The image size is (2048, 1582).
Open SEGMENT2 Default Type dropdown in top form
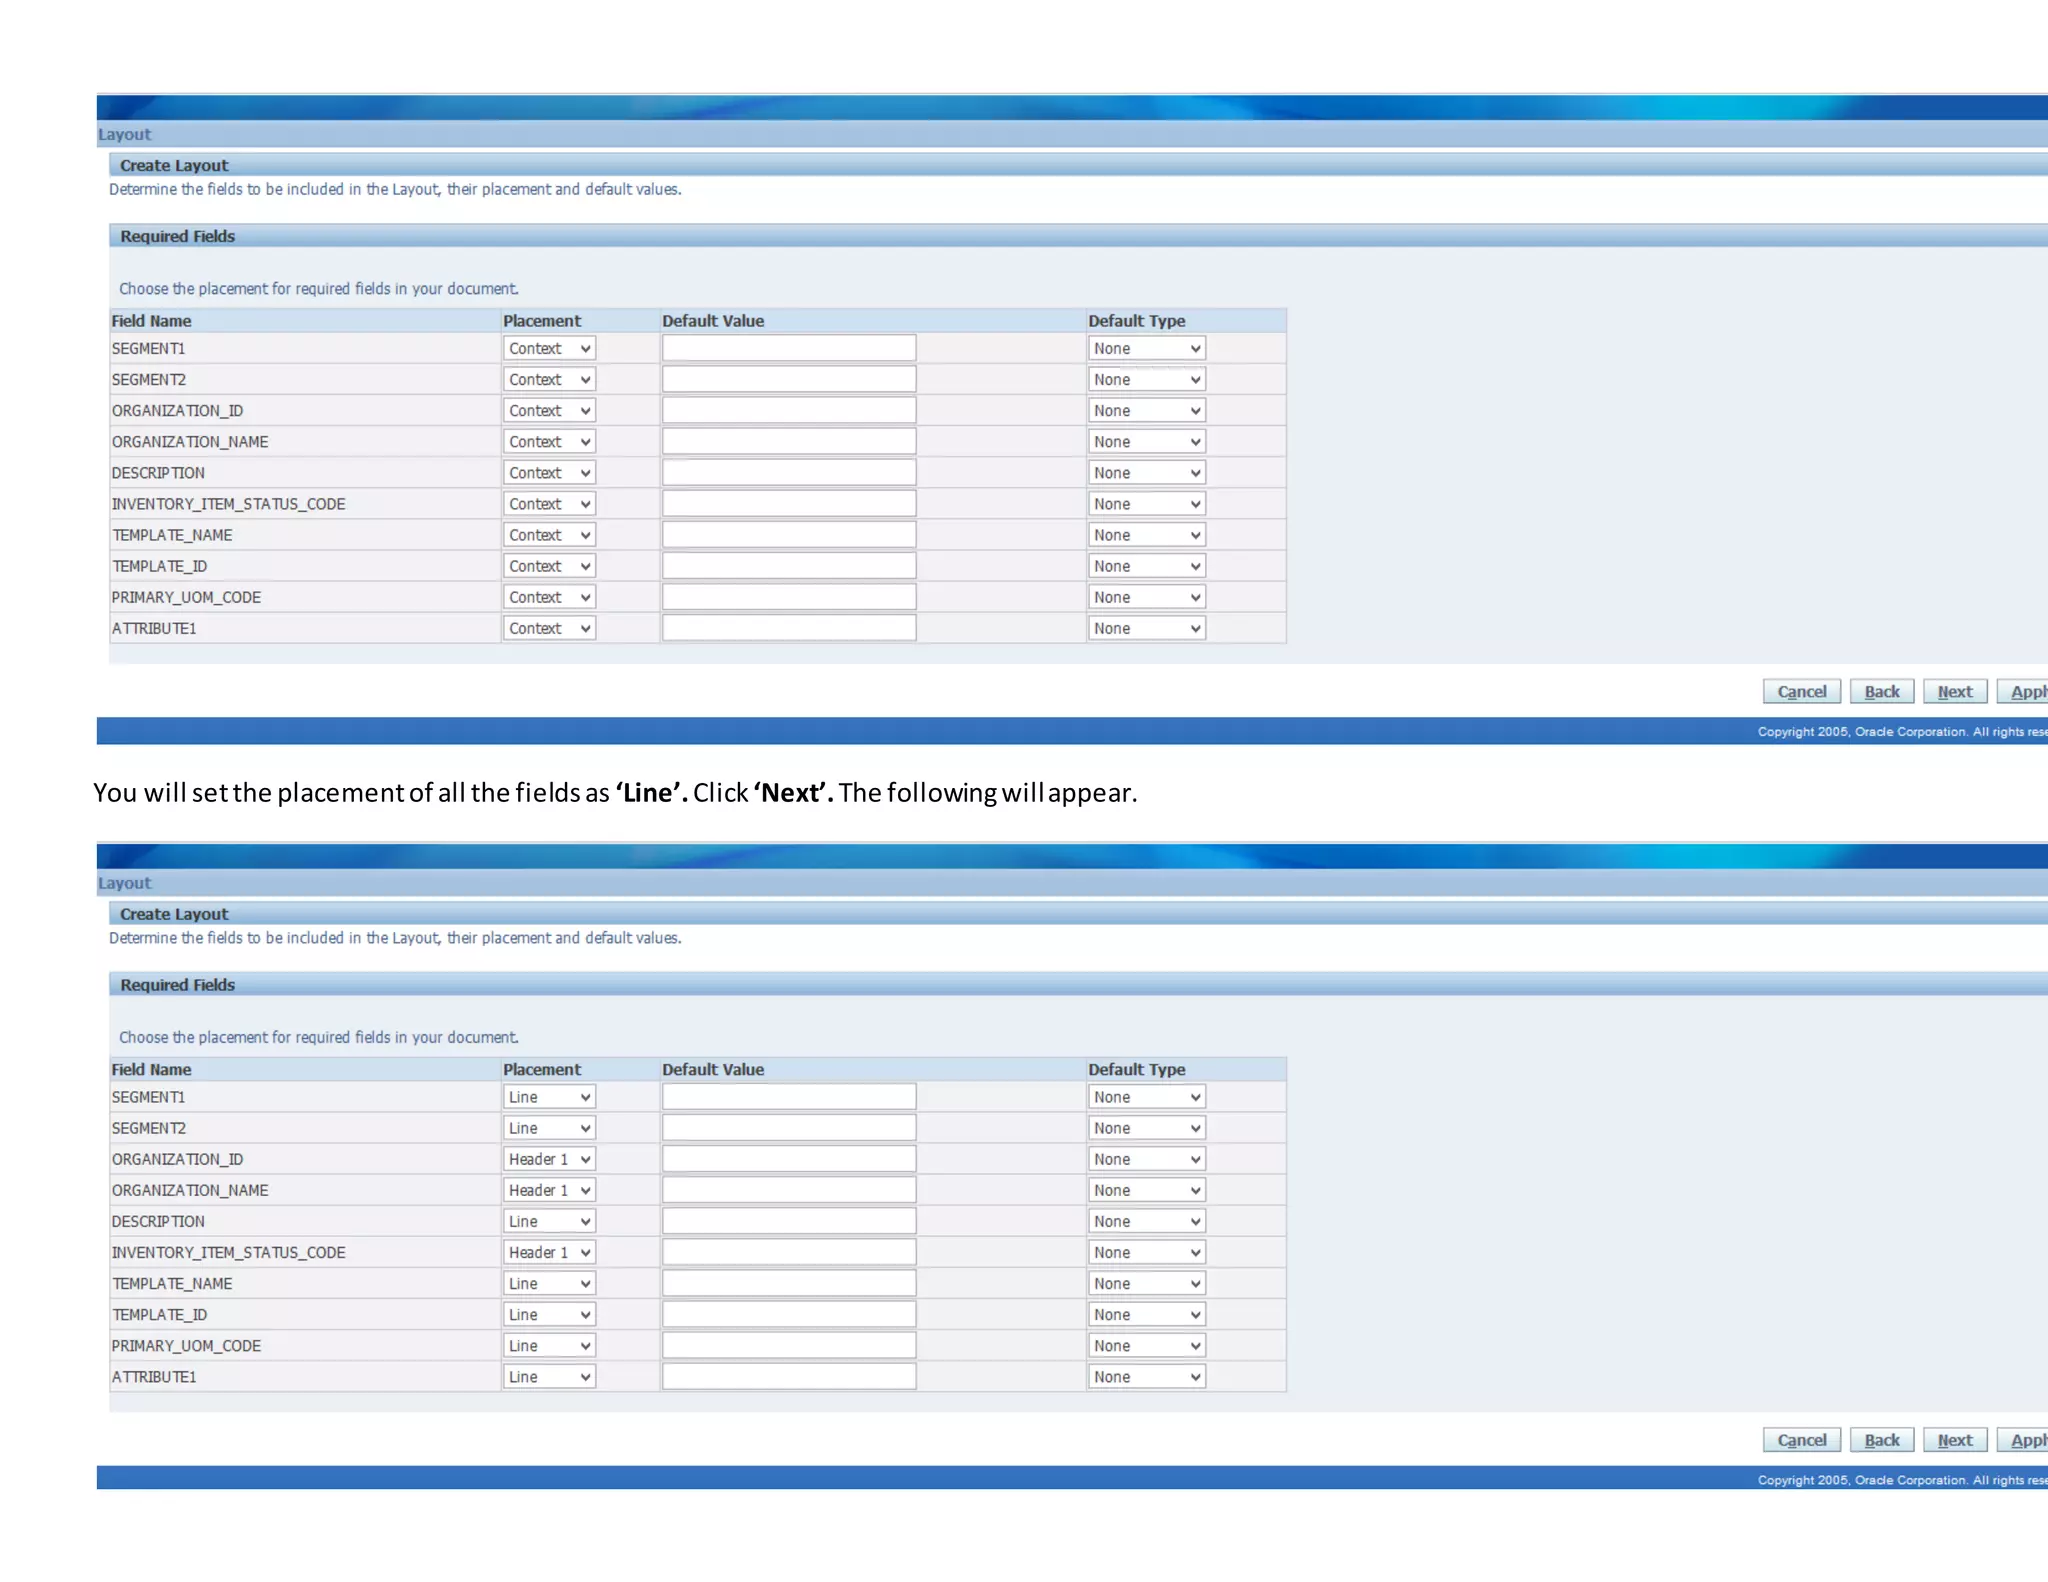coord(1146,379)
